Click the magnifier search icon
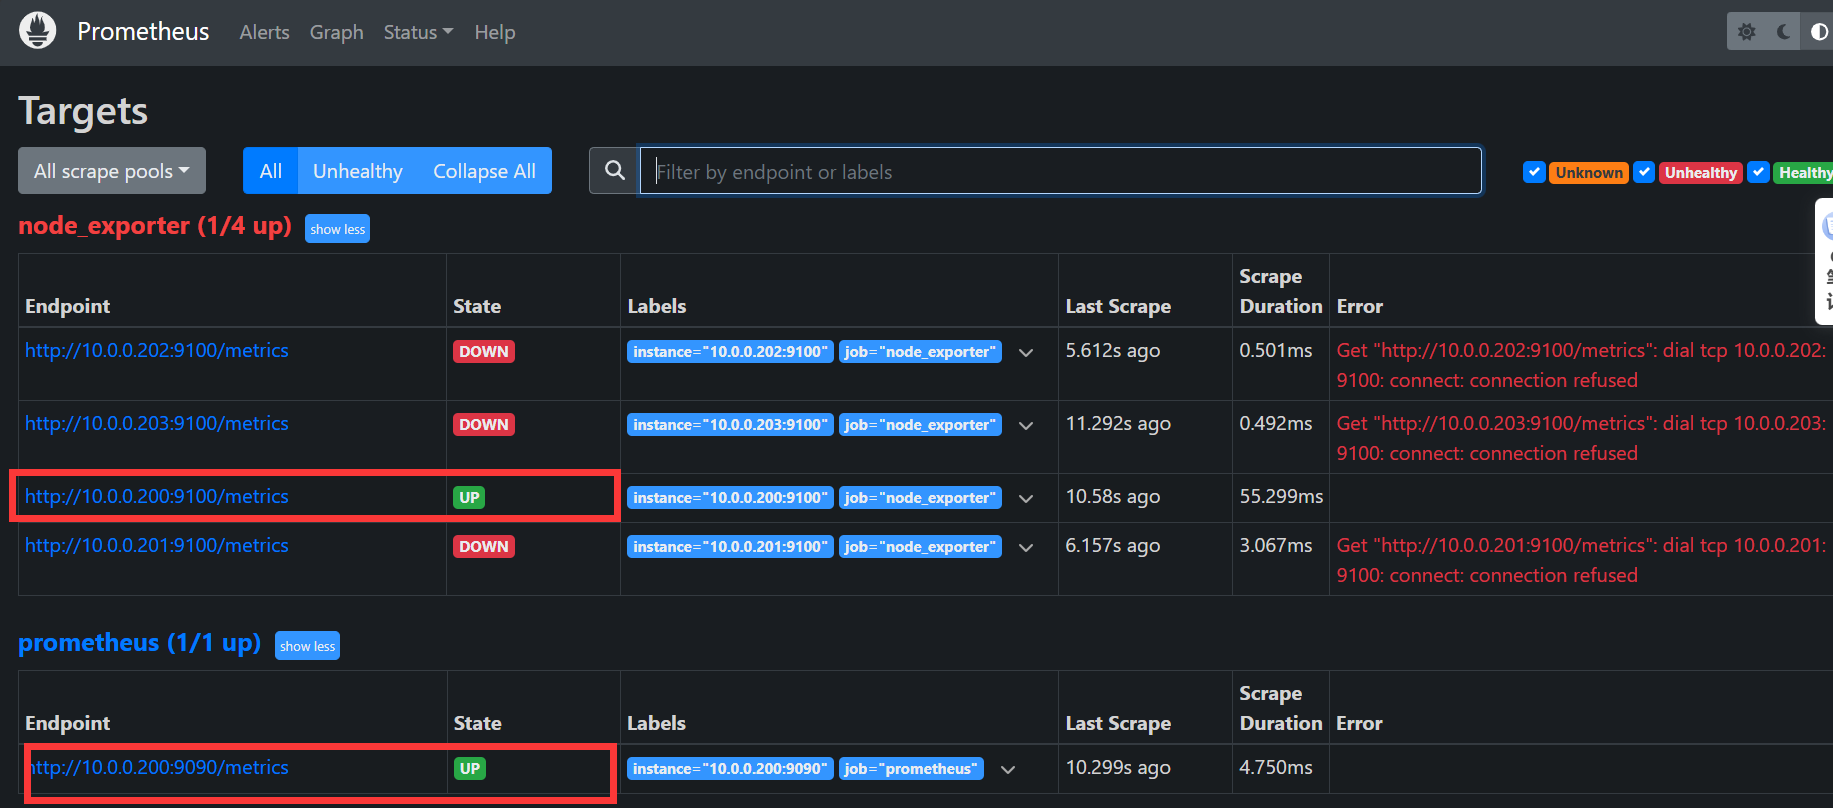Viewport: 1833px width, 808px height. [615, 171]
